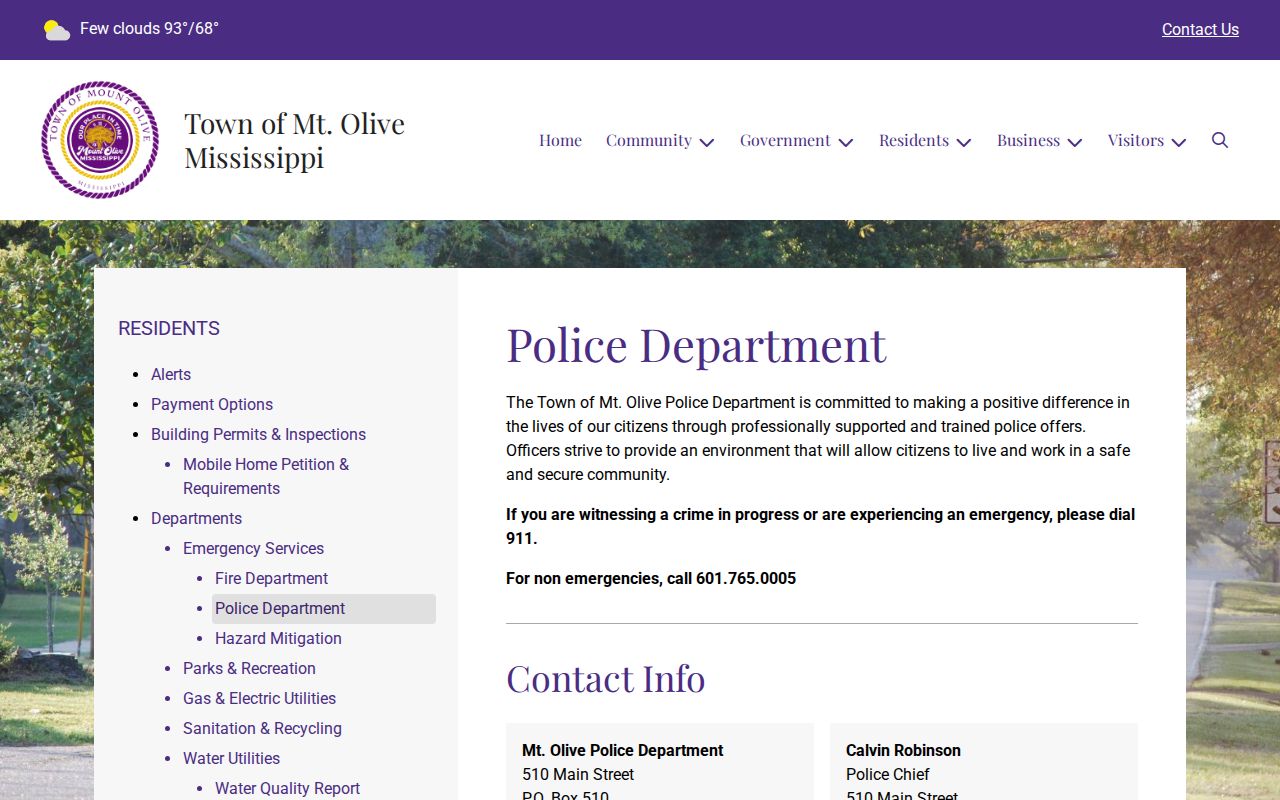This screenshot has height=800, width=1280.
Task: Open the Emergency Services link
Action: [253, 548]
